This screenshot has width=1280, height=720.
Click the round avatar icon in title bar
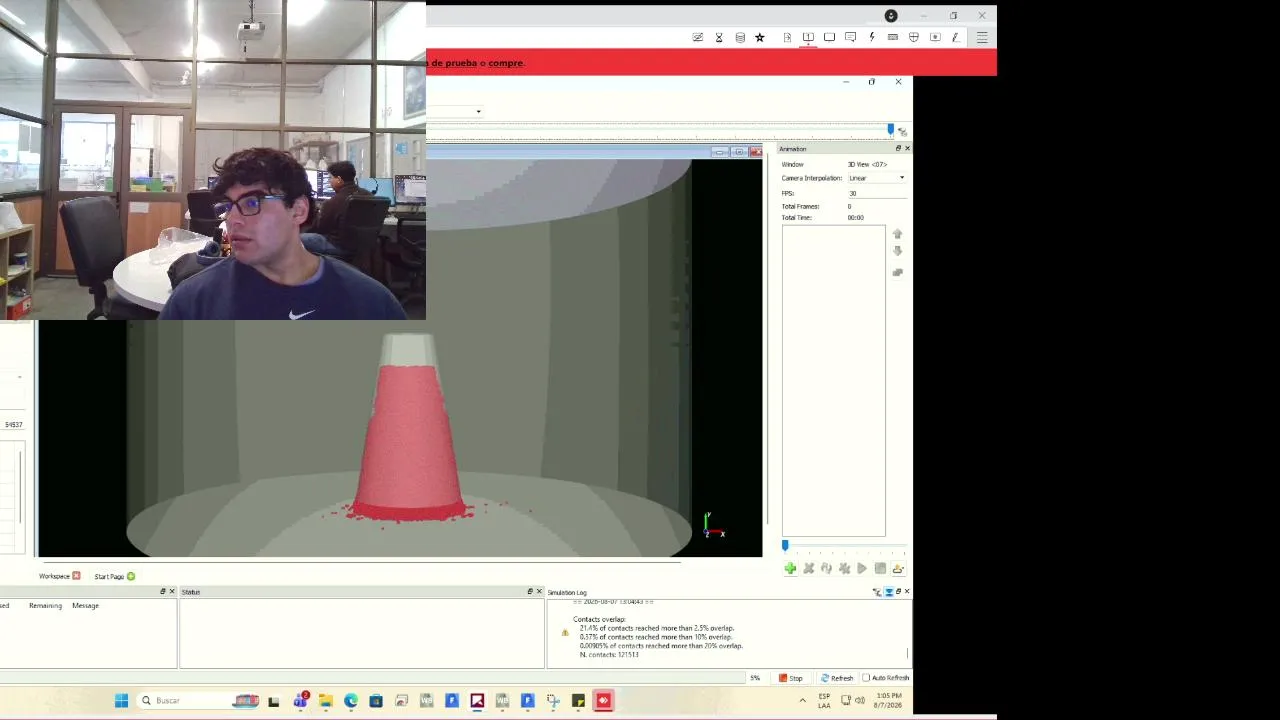891,15
